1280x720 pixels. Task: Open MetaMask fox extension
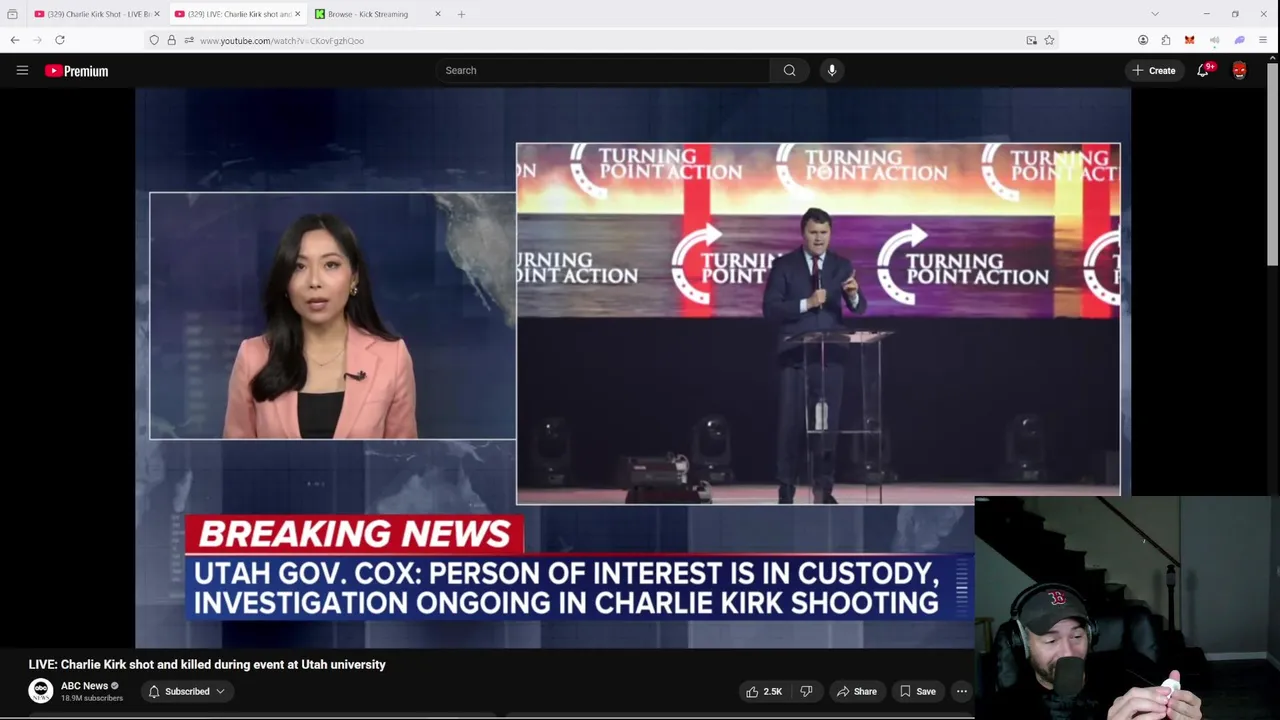1189,40
